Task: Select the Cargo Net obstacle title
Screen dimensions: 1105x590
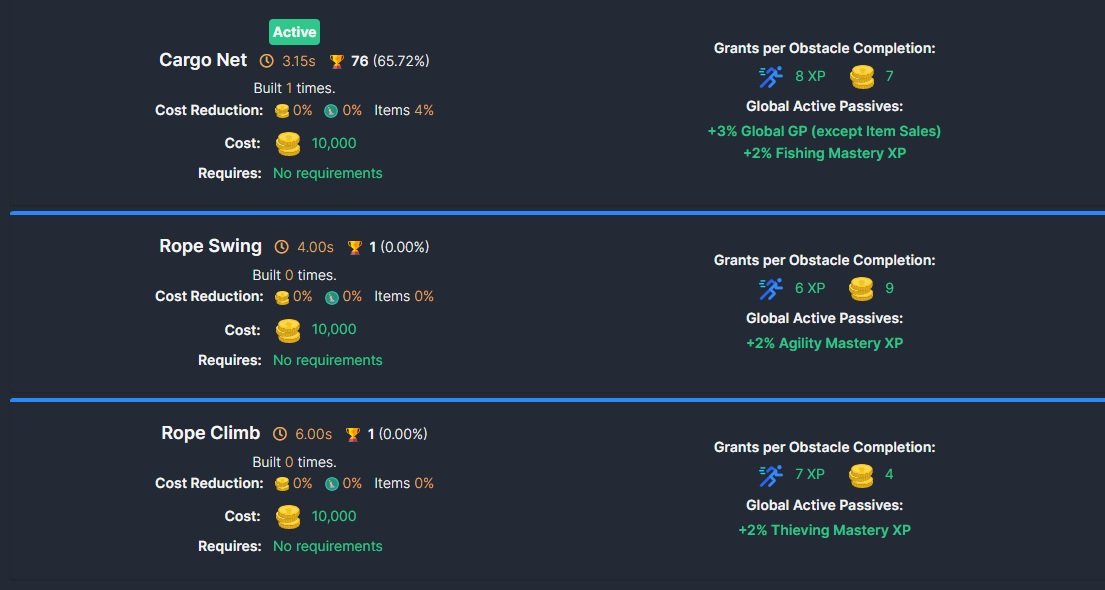Action: tap(203, 60)
